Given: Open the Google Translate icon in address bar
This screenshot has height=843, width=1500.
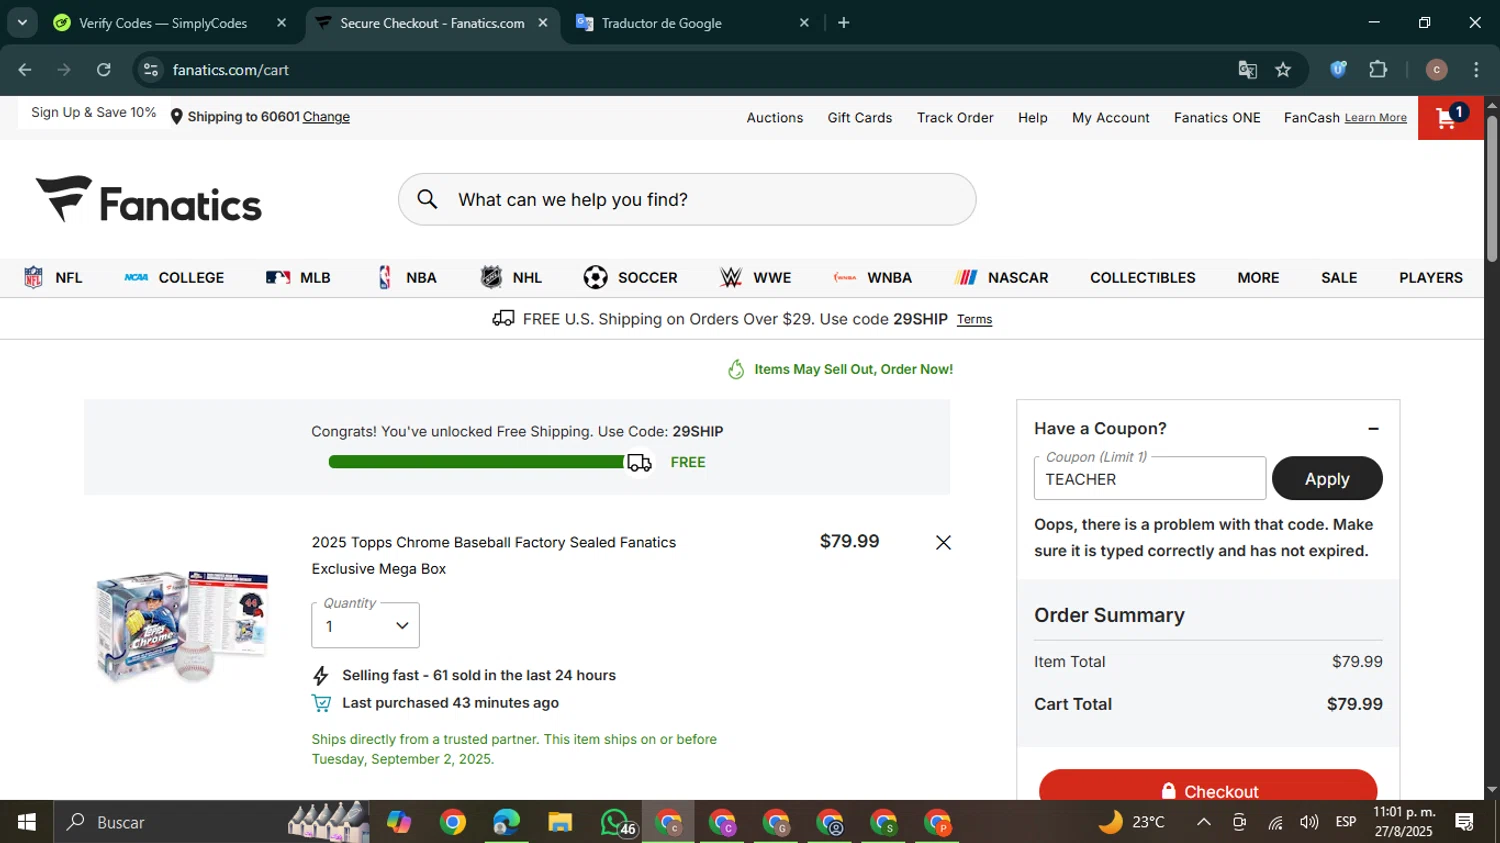Looking at the screenshot, I should pos(1247,69).
